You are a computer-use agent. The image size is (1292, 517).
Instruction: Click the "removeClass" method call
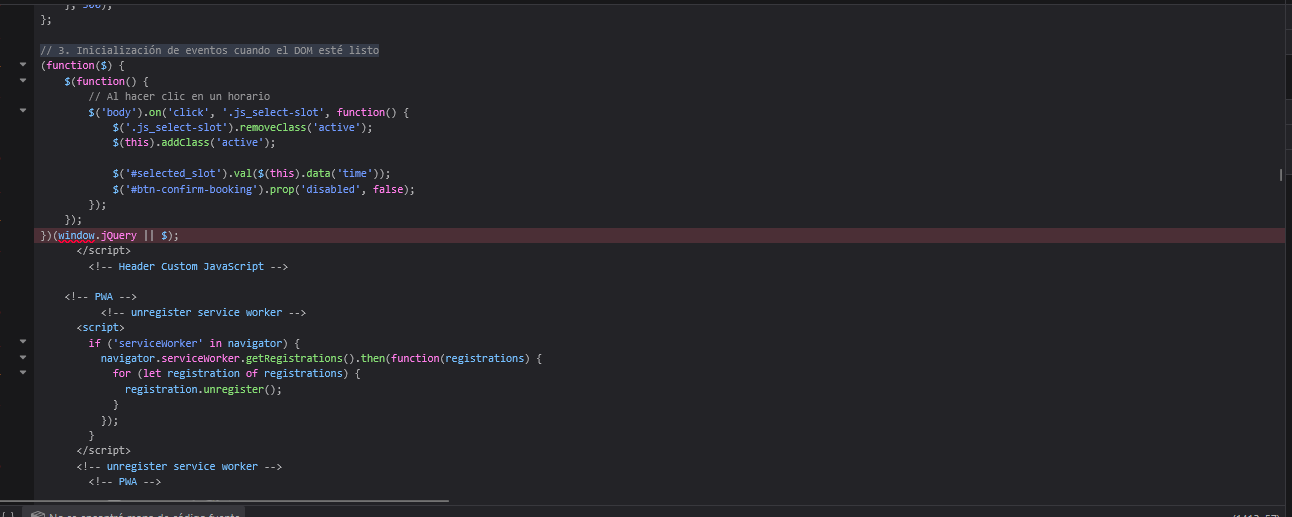267,127
